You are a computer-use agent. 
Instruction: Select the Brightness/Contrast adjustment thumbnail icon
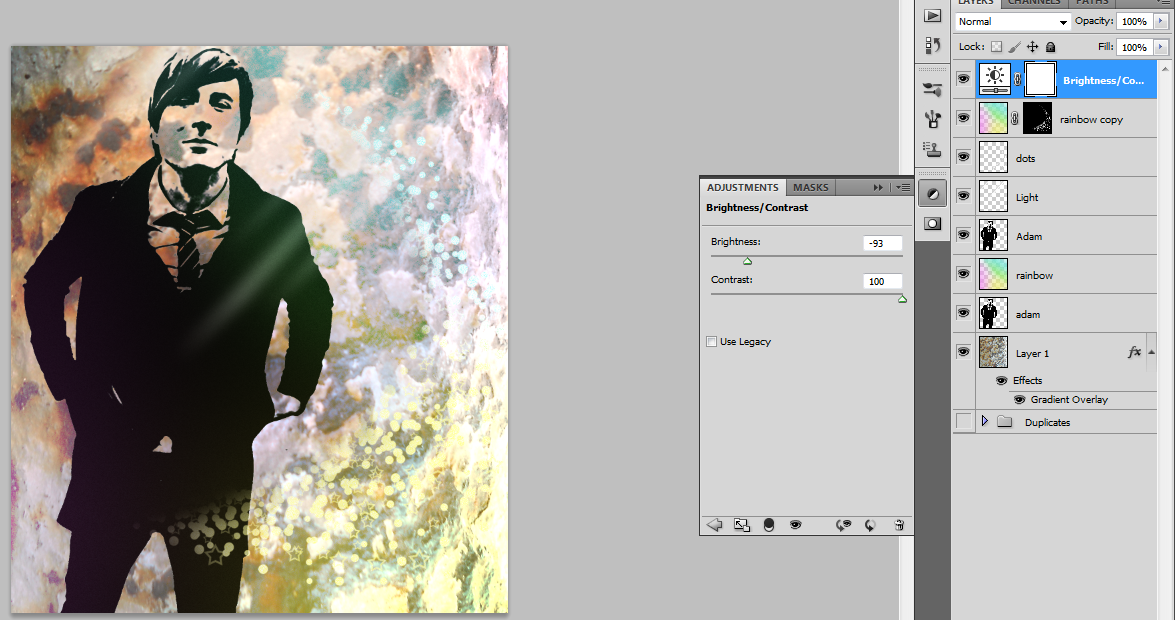994,79
